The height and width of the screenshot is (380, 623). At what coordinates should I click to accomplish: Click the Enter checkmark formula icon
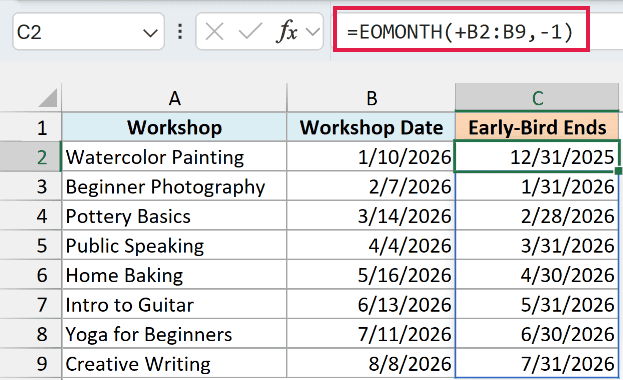pyautogui.click(x=250, y=31)
